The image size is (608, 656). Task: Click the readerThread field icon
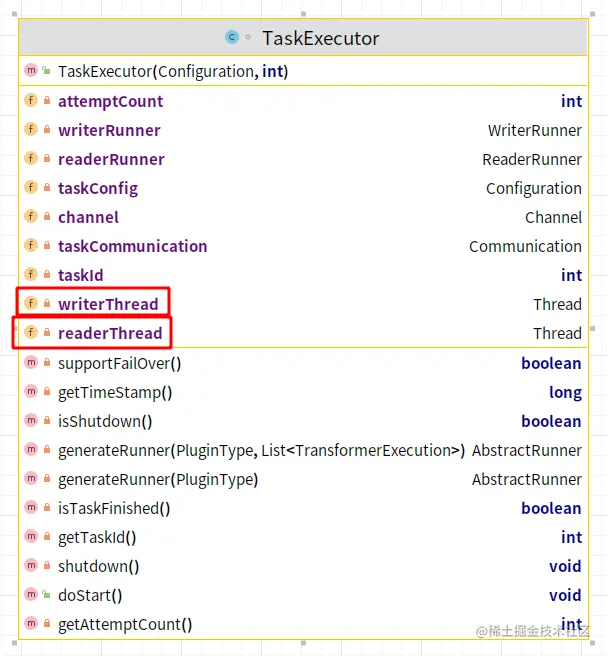coord(31,333)
